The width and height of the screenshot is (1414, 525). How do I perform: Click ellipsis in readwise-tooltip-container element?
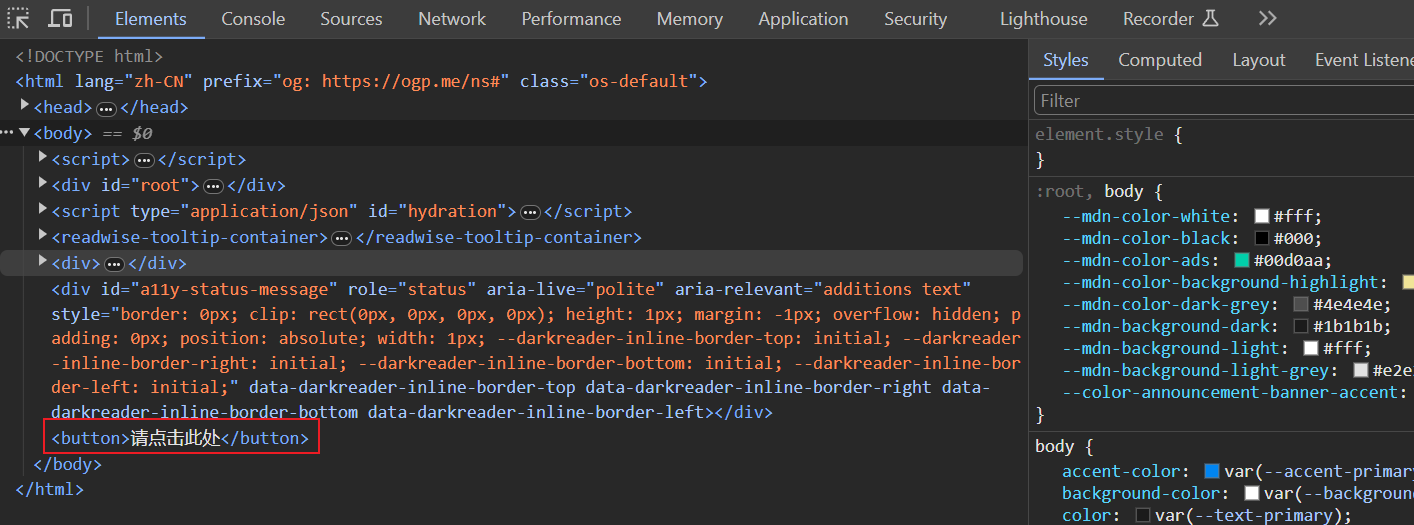342,238
